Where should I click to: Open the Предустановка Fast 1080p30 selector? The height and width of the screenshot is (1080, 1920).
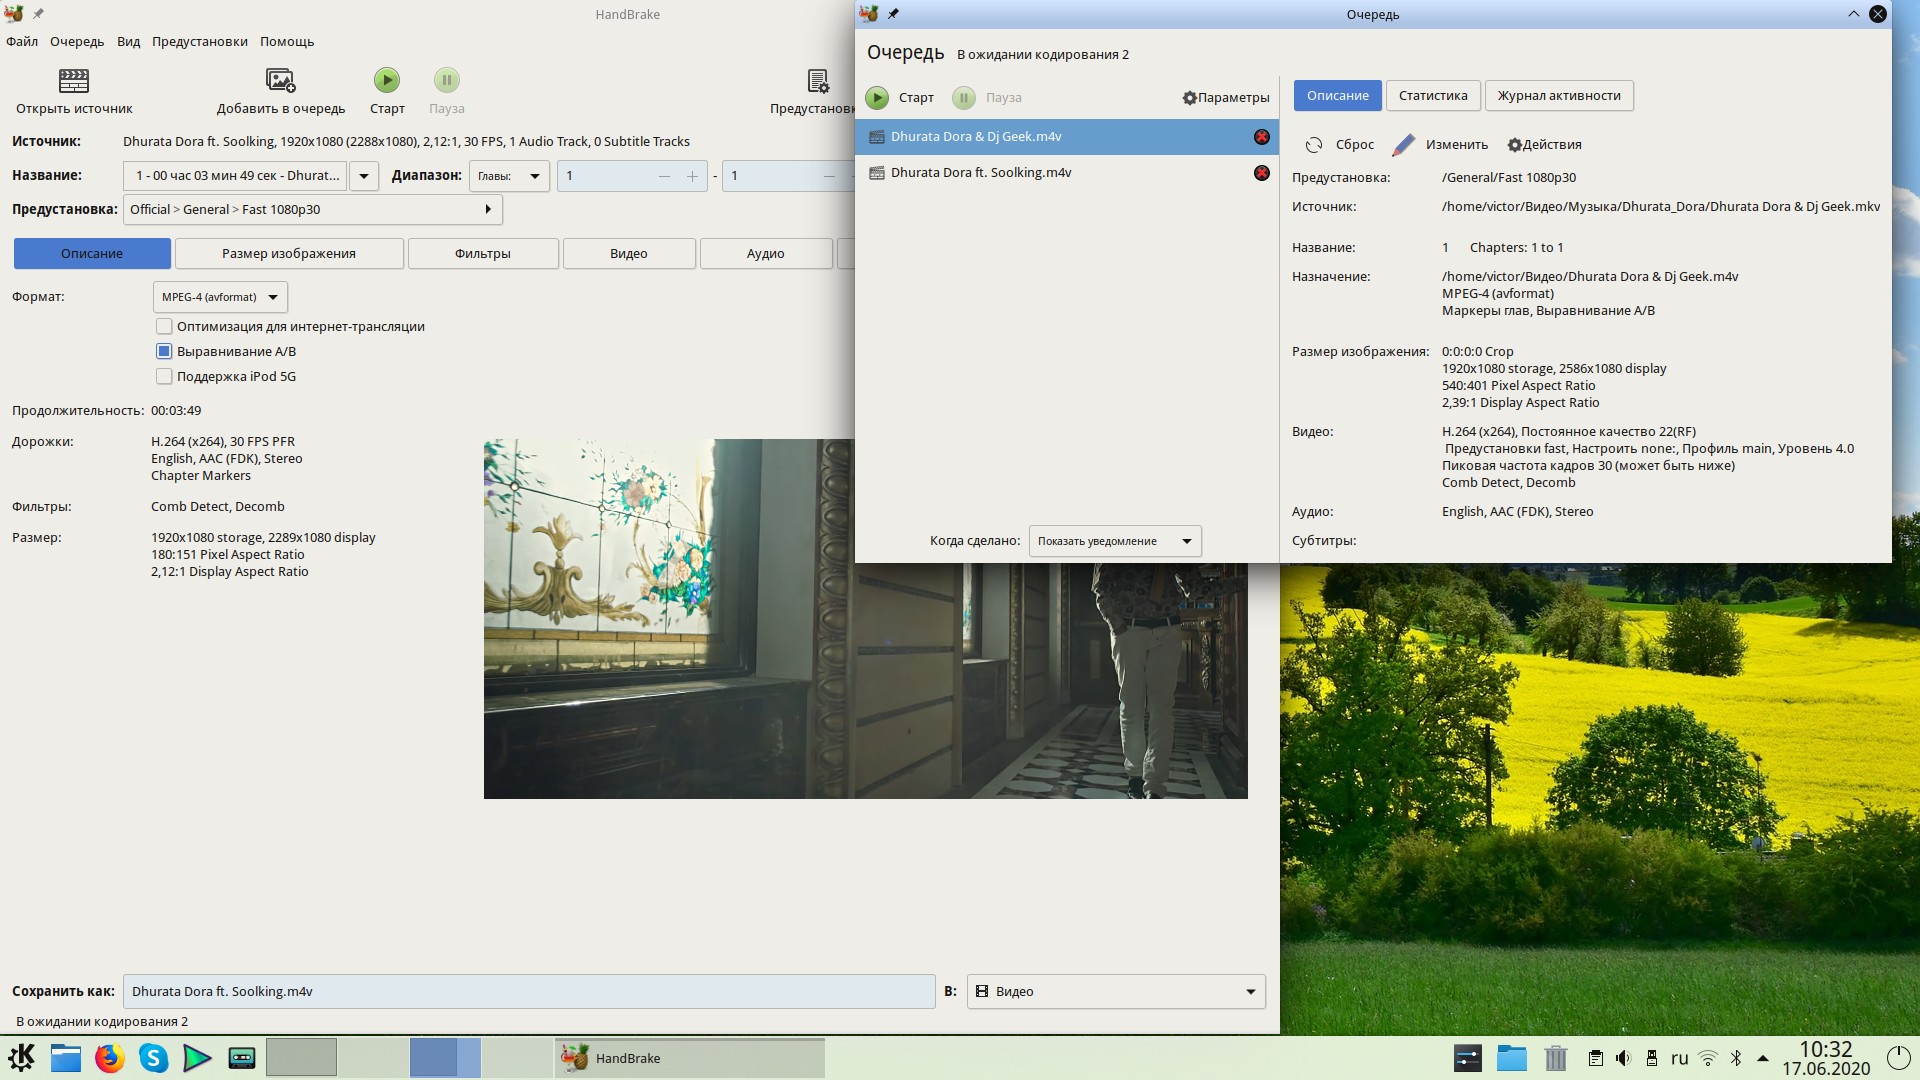click(x=312, y=210)
